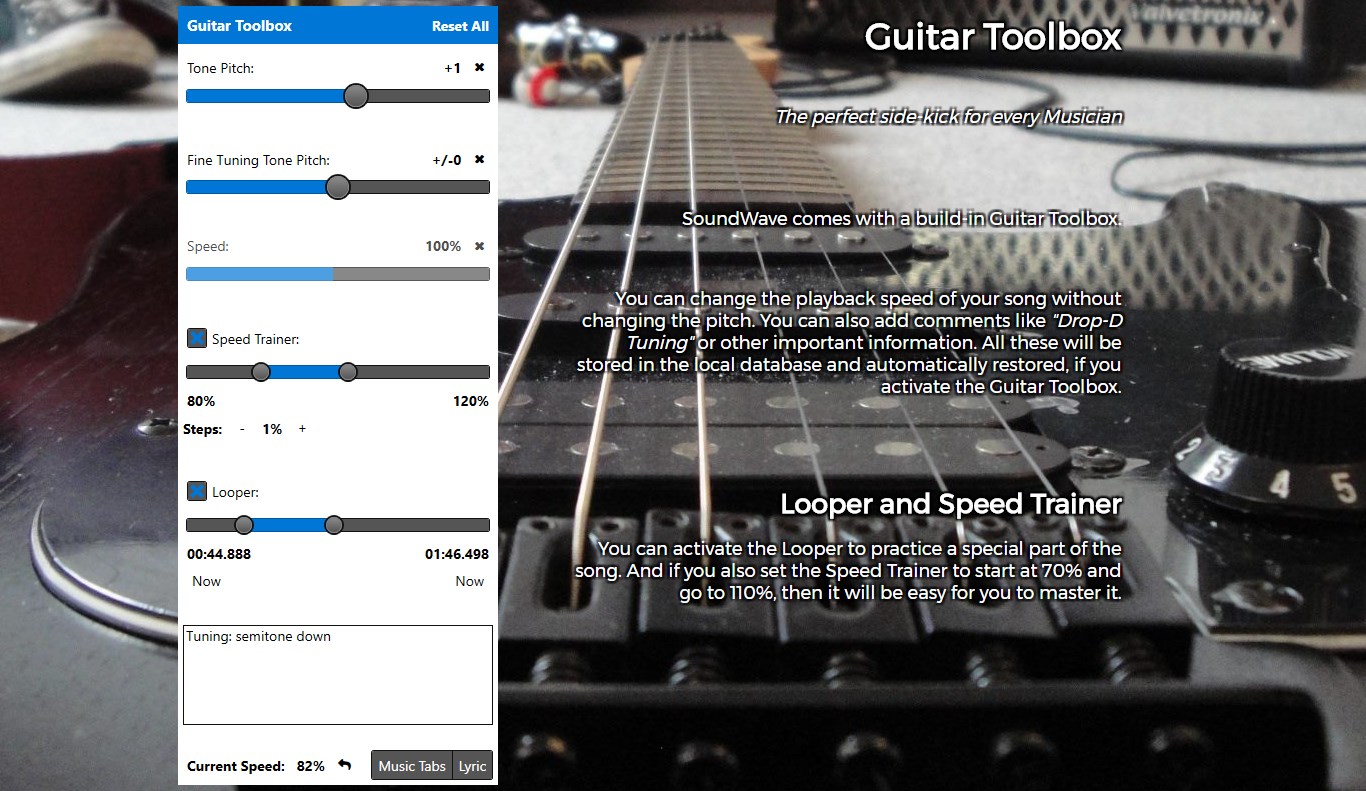1366x791 pixels.
Task: Click the Tone Pitch value +1
Action: (453, 68)
